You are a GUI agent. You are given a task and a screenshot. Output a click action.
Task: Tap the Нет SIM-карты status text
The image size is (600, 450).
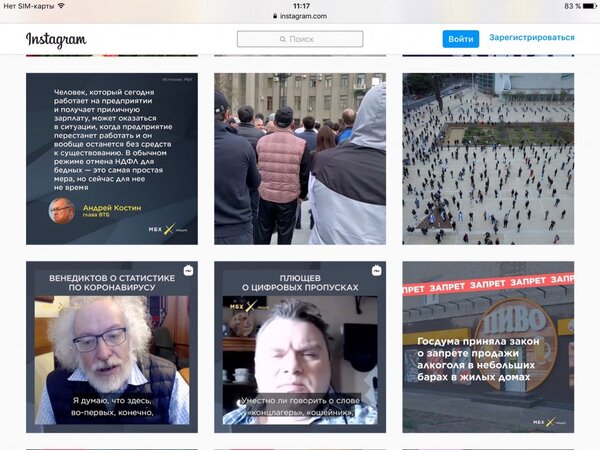point(27,6)
